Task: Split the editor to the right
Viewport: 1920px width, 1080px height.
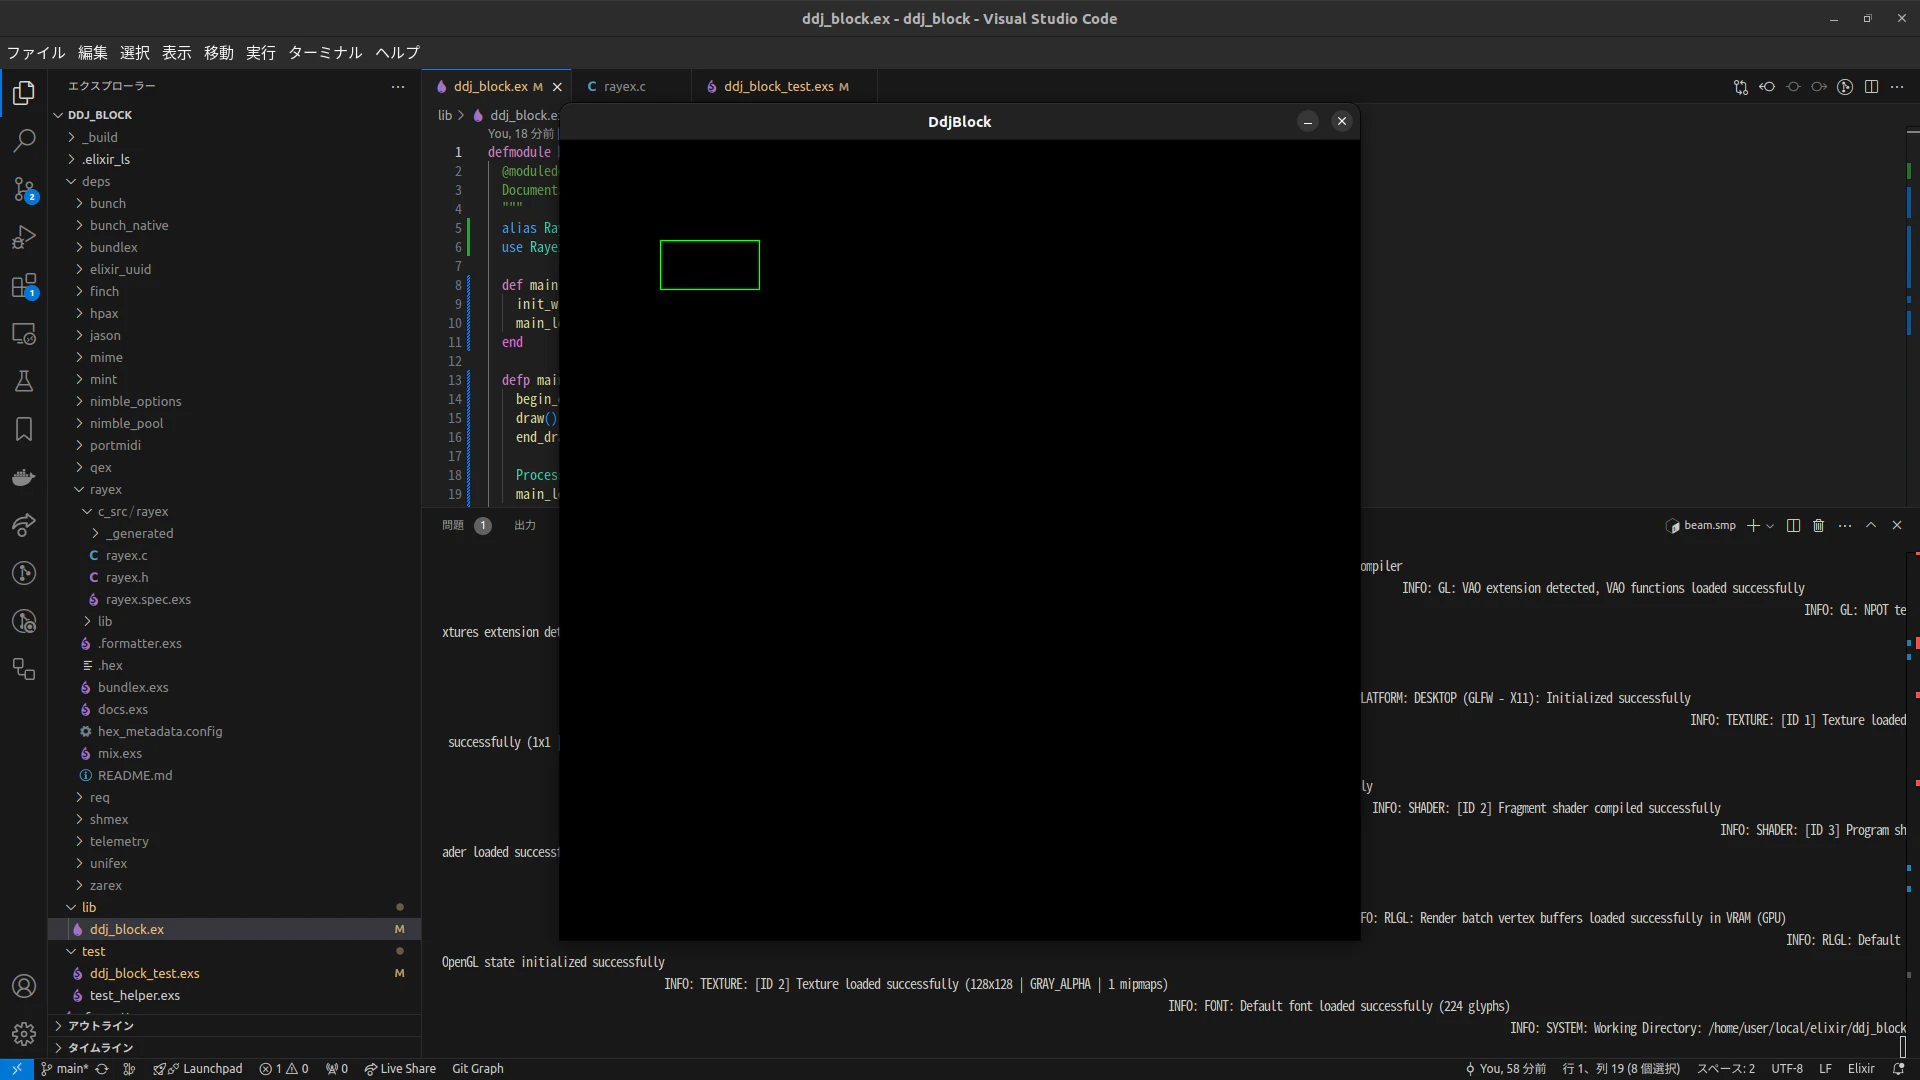Action: click(x=1871, y=87)
